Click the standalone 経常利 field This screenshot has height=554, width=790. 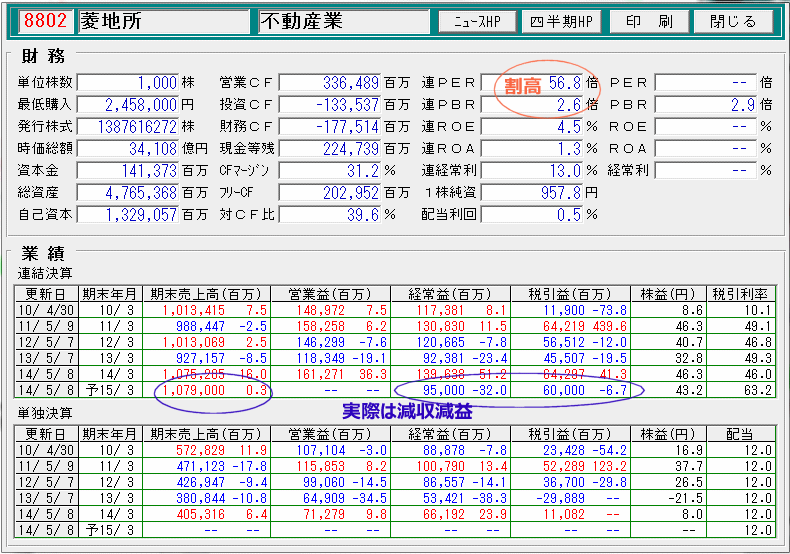point(706,171)
